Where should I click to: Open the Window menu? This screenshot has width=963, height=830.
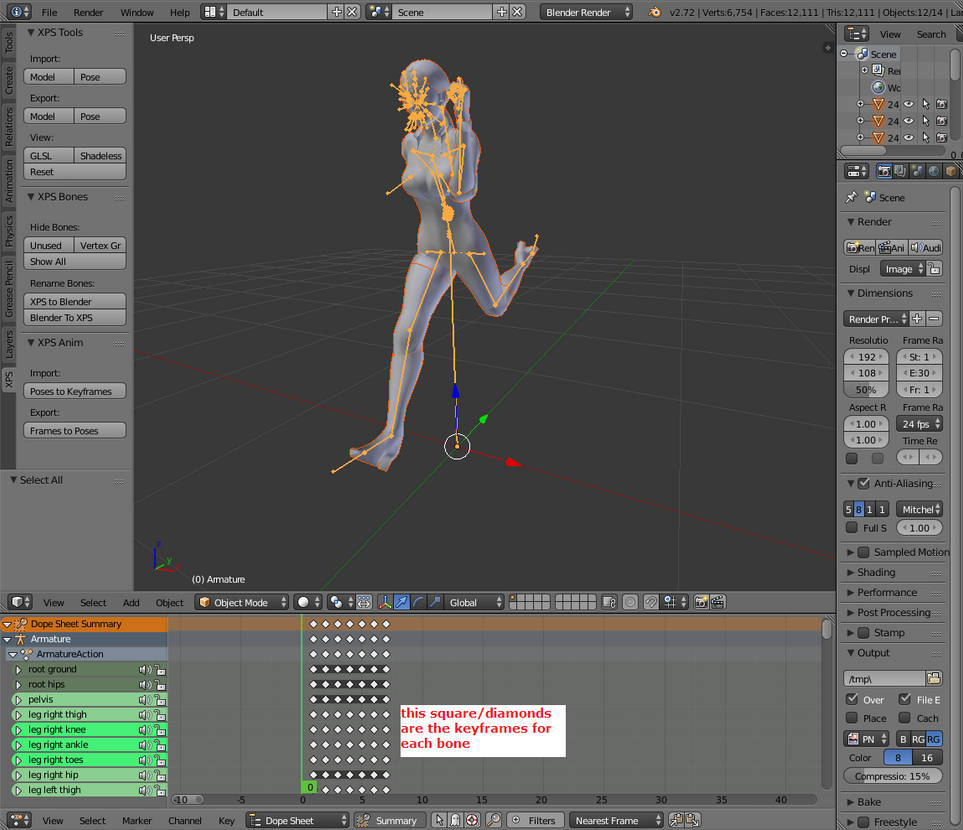[x=137, y=12]
